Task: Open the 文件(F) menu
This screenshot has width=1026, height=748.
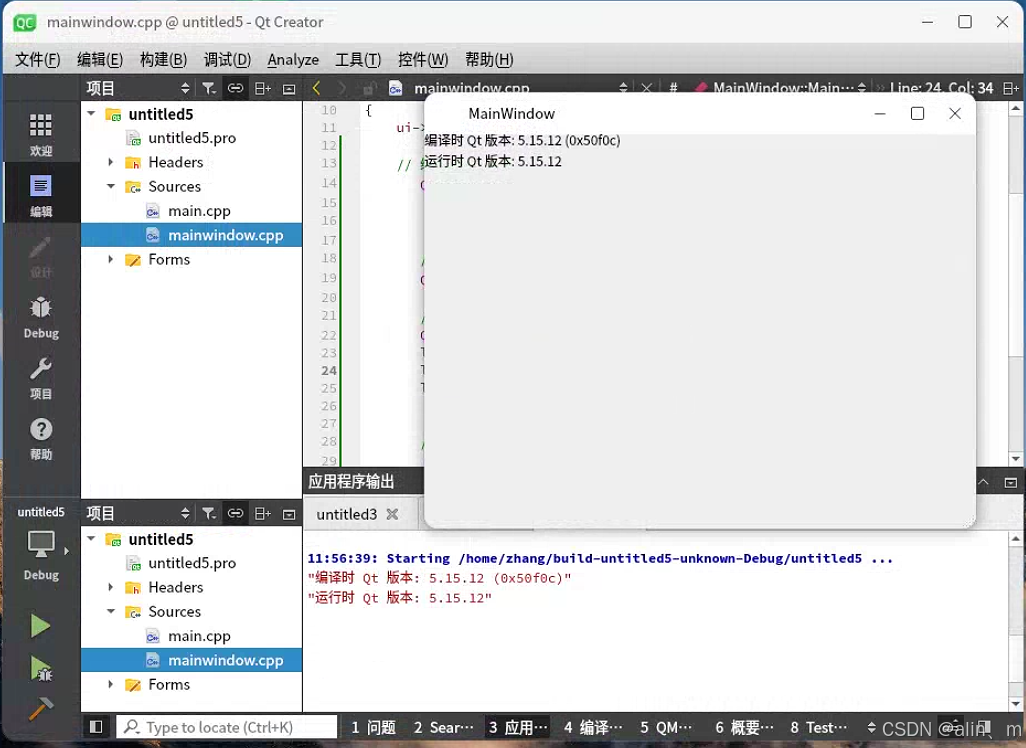Action: [x=37, y=60]
